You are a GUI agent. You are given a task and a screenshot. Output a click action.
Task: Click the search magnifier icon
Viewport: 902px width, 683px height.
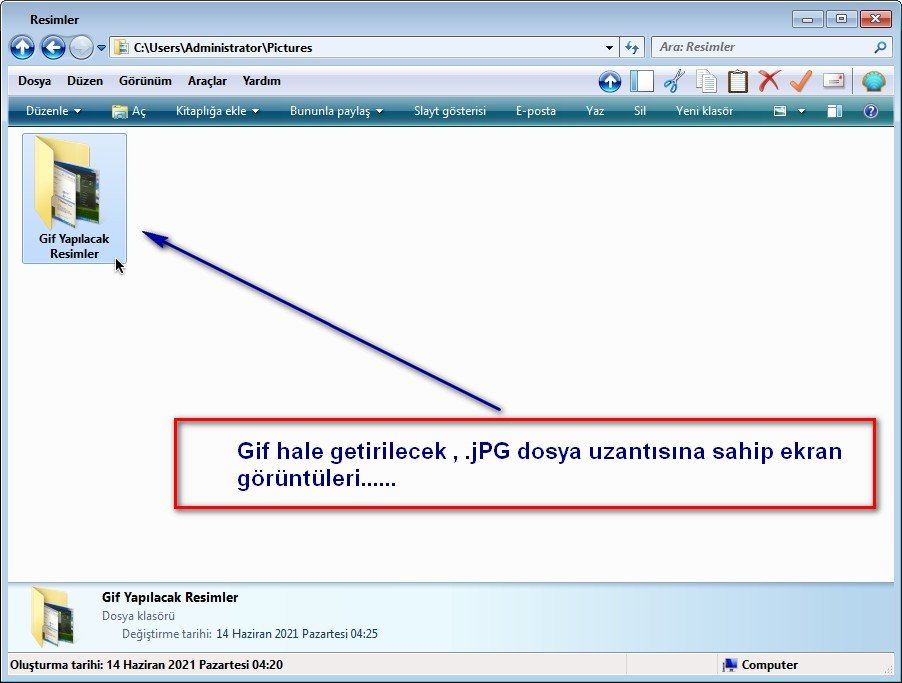880,47
